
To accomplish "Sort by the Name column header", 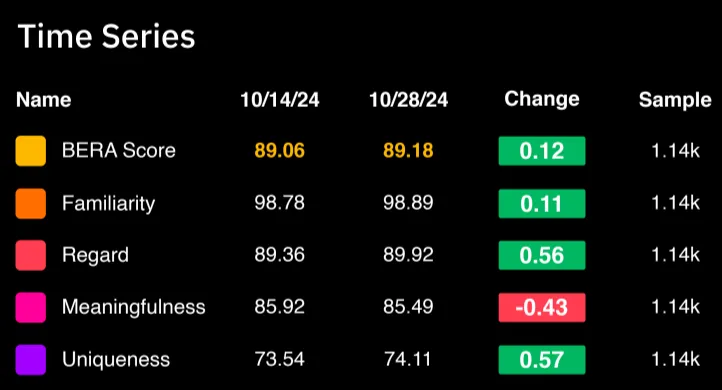I will click(x=44, y=99).
